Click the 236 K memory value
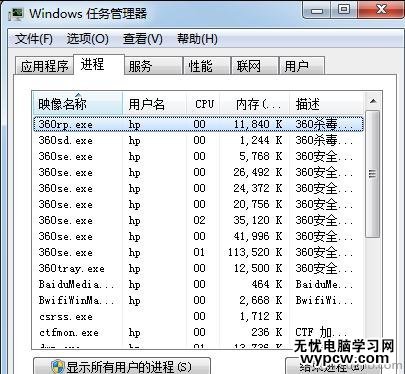This screenshot has width=405, height=374. 267,332
